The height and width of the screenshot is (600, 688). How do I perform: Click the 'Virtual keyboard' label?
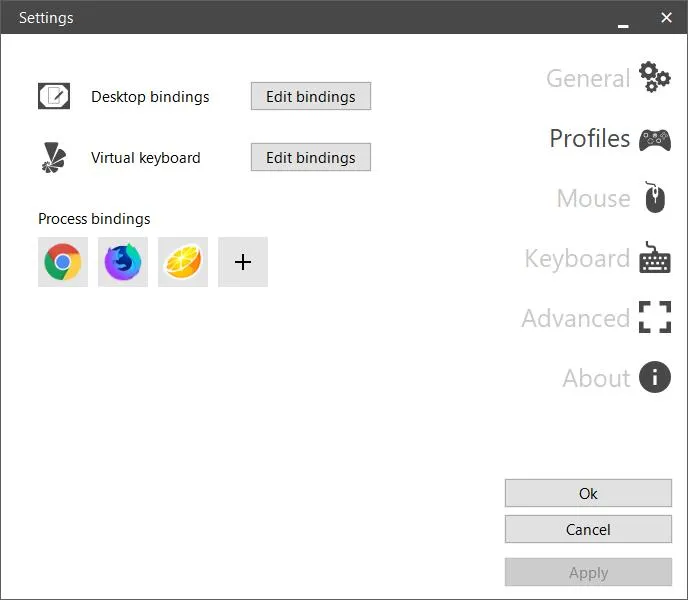[146, 158]
